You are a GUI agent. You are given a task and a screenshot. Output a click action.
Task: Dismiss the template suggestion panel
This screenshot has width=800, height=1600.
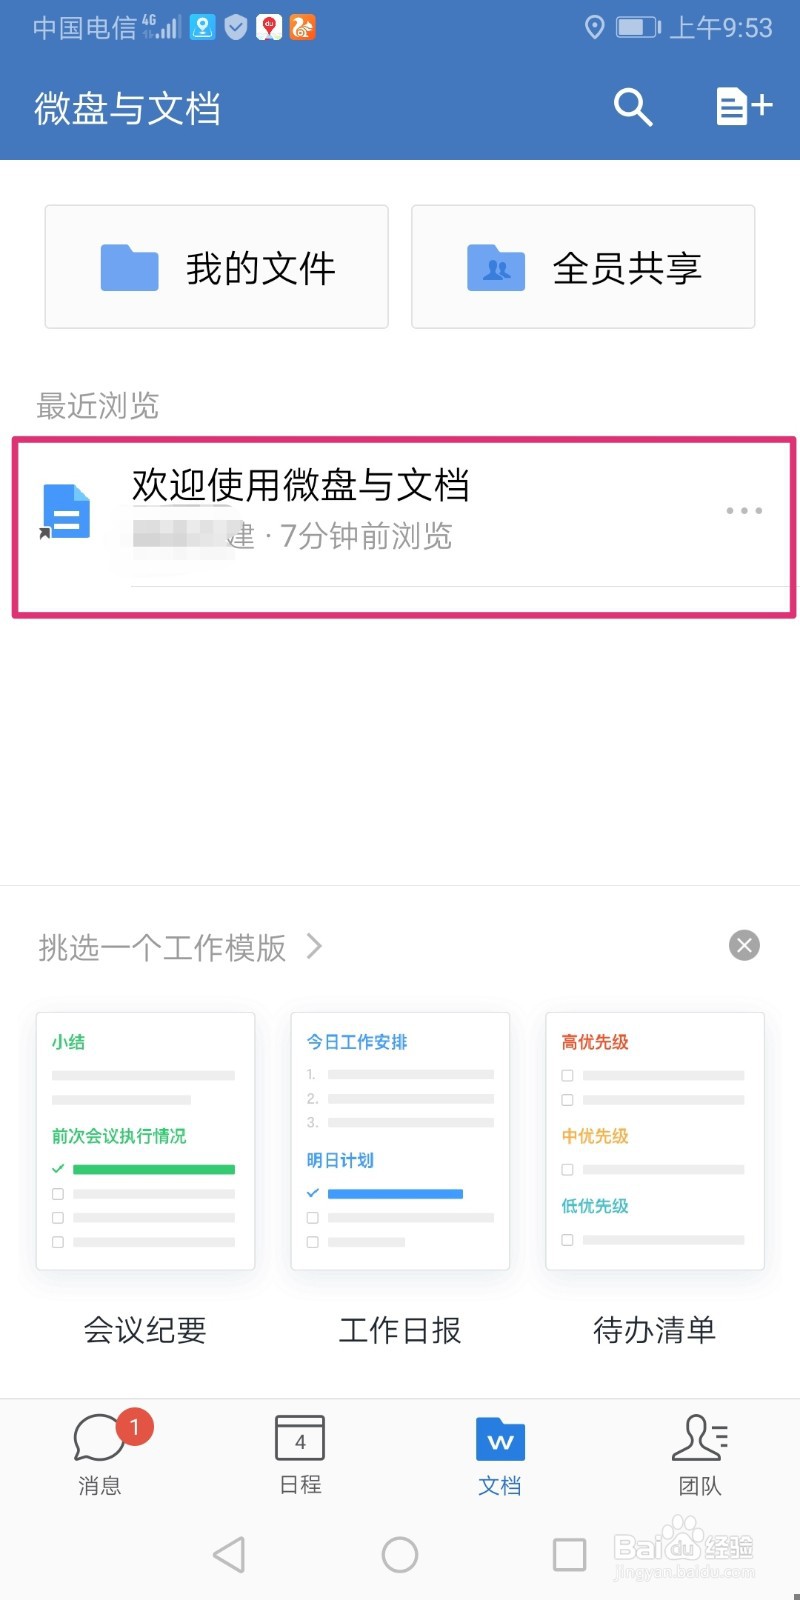(744, 946)
